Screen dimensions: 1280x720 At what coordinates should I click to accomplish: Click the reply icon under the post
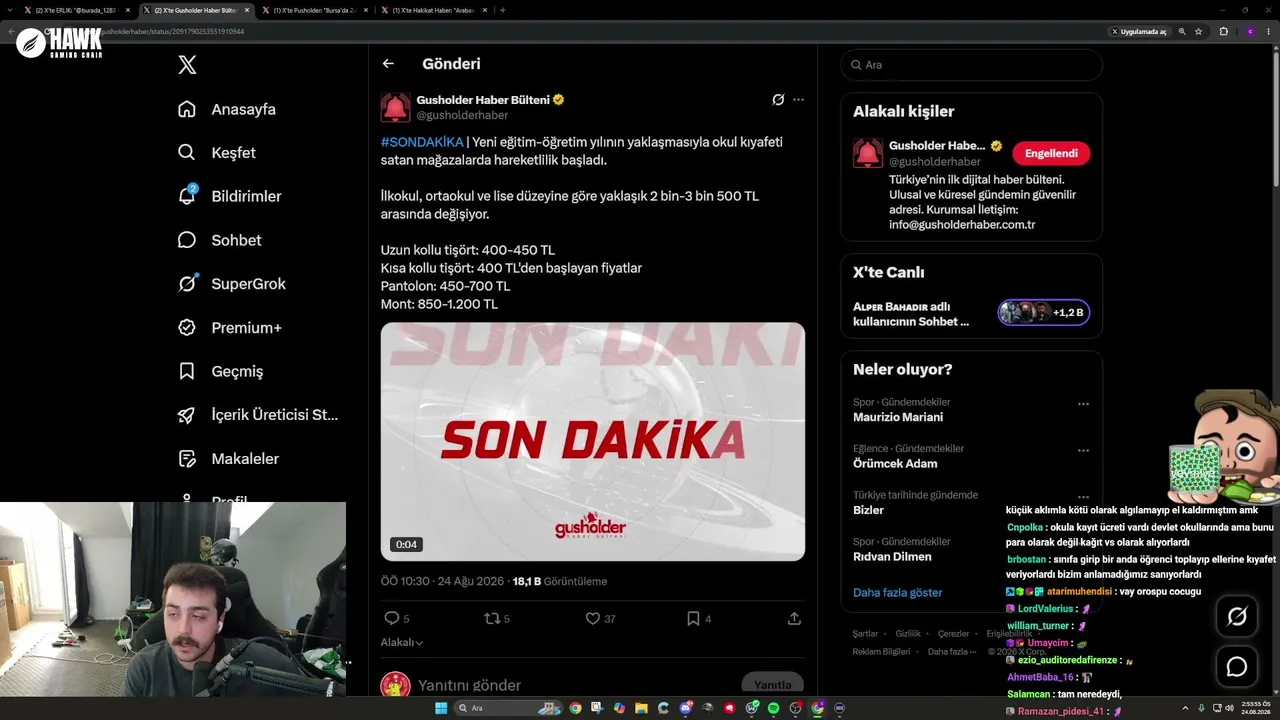[392, 619]
